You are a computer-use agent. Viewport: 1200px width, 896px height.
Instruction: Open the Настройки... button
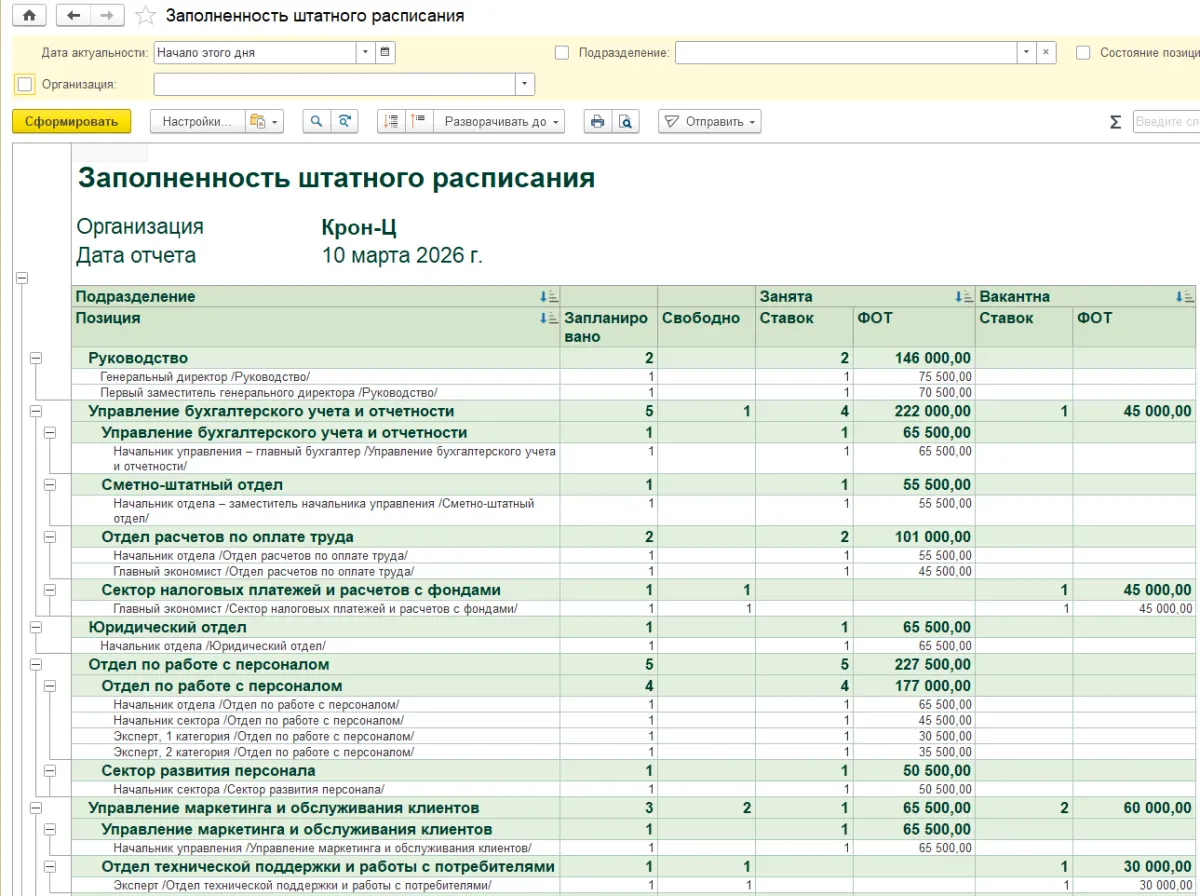(x=197, y=121)
